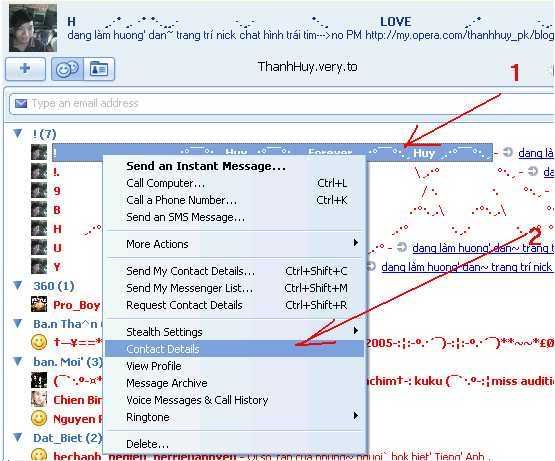Viewport: 555px width, 461px height.
Task: Open the 'Stealth Settings' submenu
Action: point(234,332)
